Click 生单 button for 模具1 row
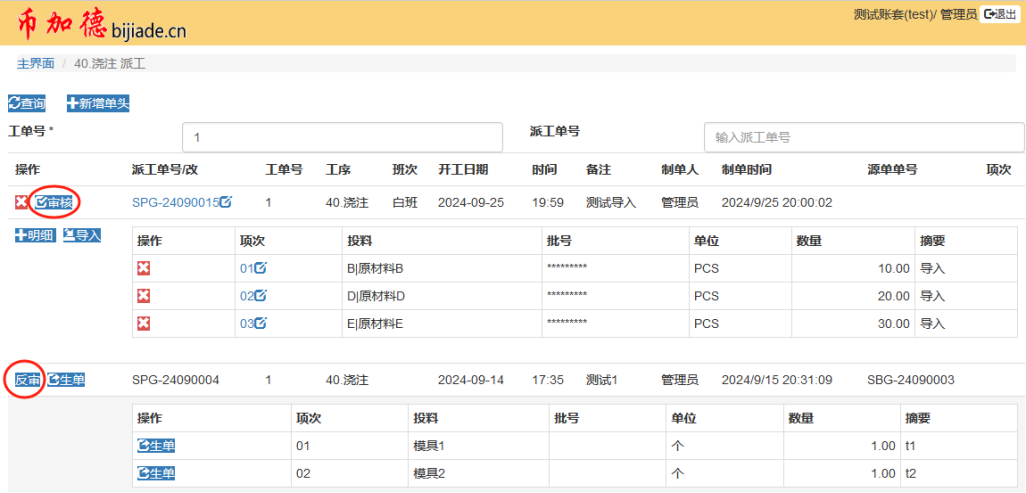1026x493 pixels. coord(156,445)
